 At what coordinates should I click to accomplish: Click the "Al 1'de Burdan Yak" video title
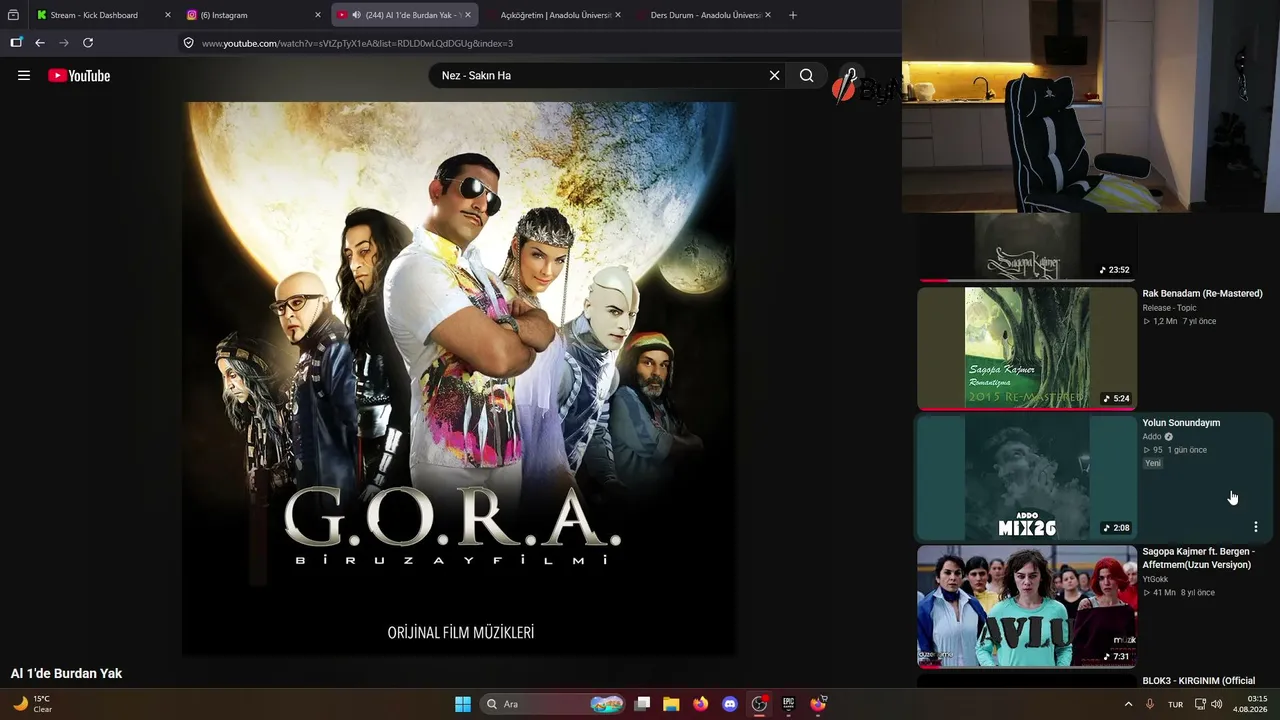[66, 674]
